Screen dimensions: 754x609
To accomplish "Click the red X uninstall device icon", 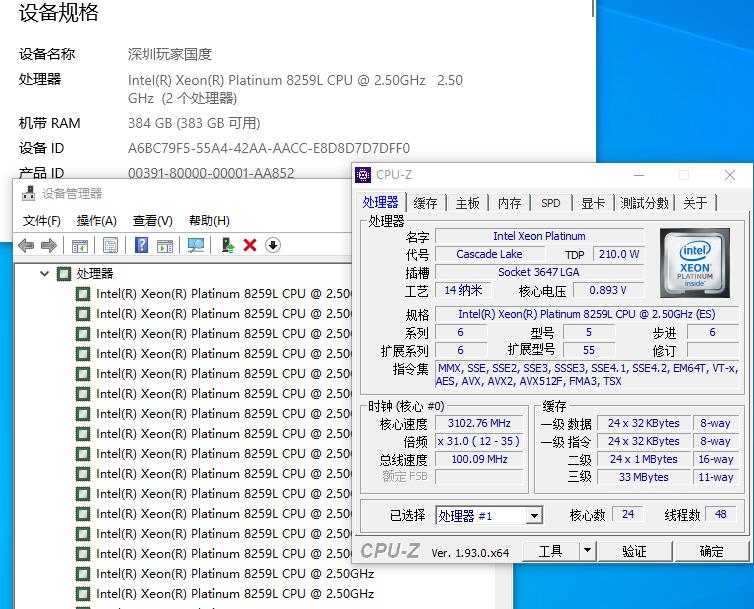I will click(x=250, y=245).
